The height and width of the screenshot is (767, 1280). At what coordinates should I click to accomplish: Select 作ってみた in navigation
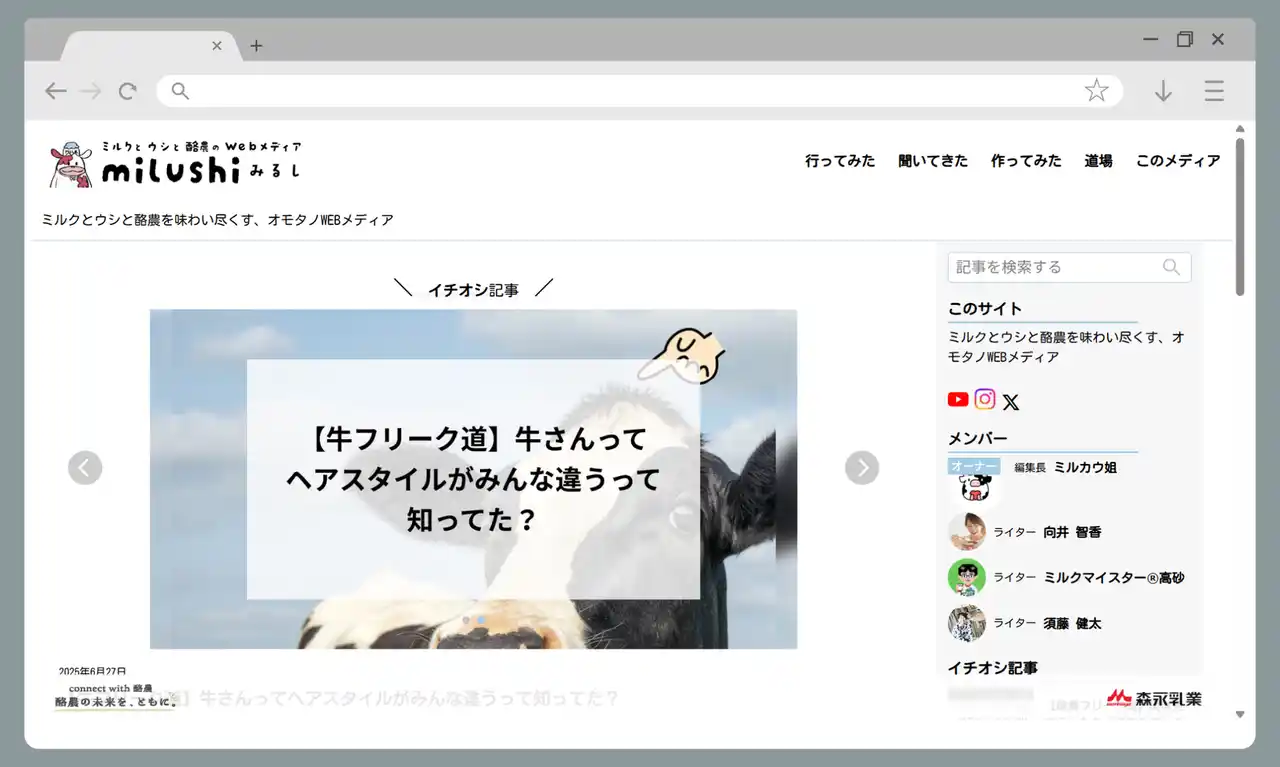(1026, 161)
